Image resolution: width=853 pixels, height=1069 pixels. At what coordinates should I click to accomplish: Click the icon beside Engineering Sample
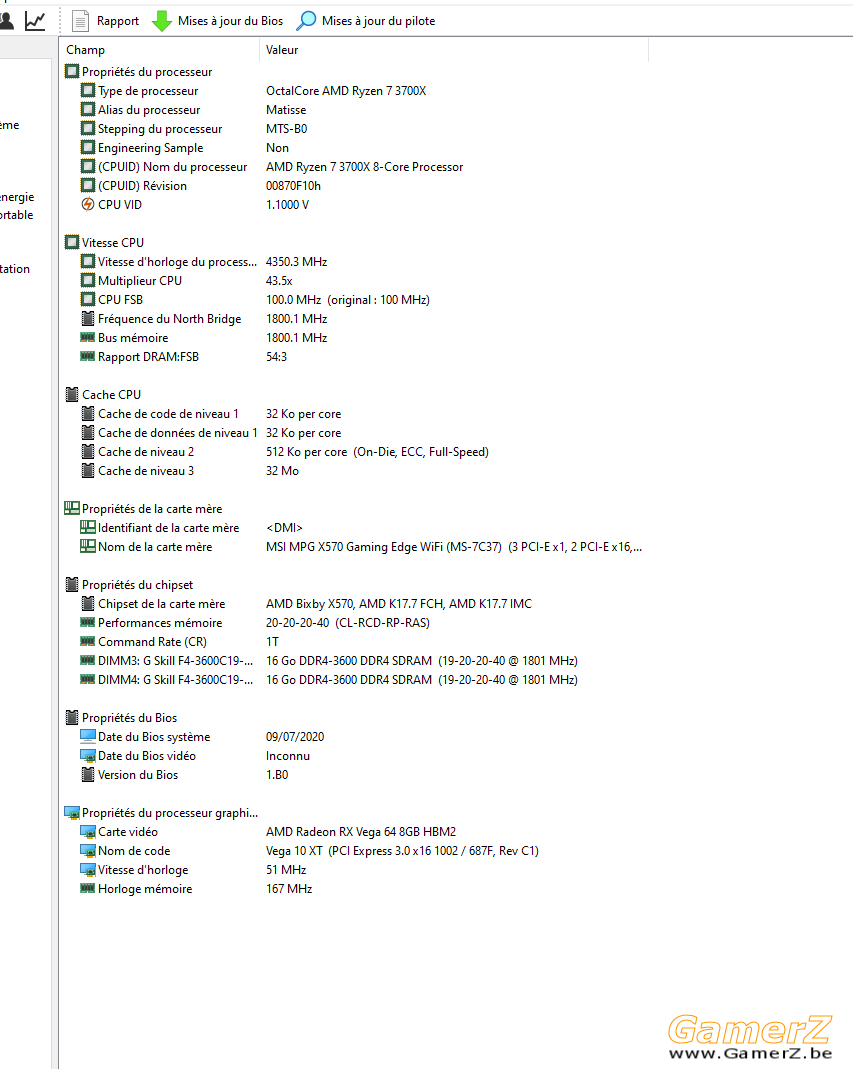tap(88, 147)
